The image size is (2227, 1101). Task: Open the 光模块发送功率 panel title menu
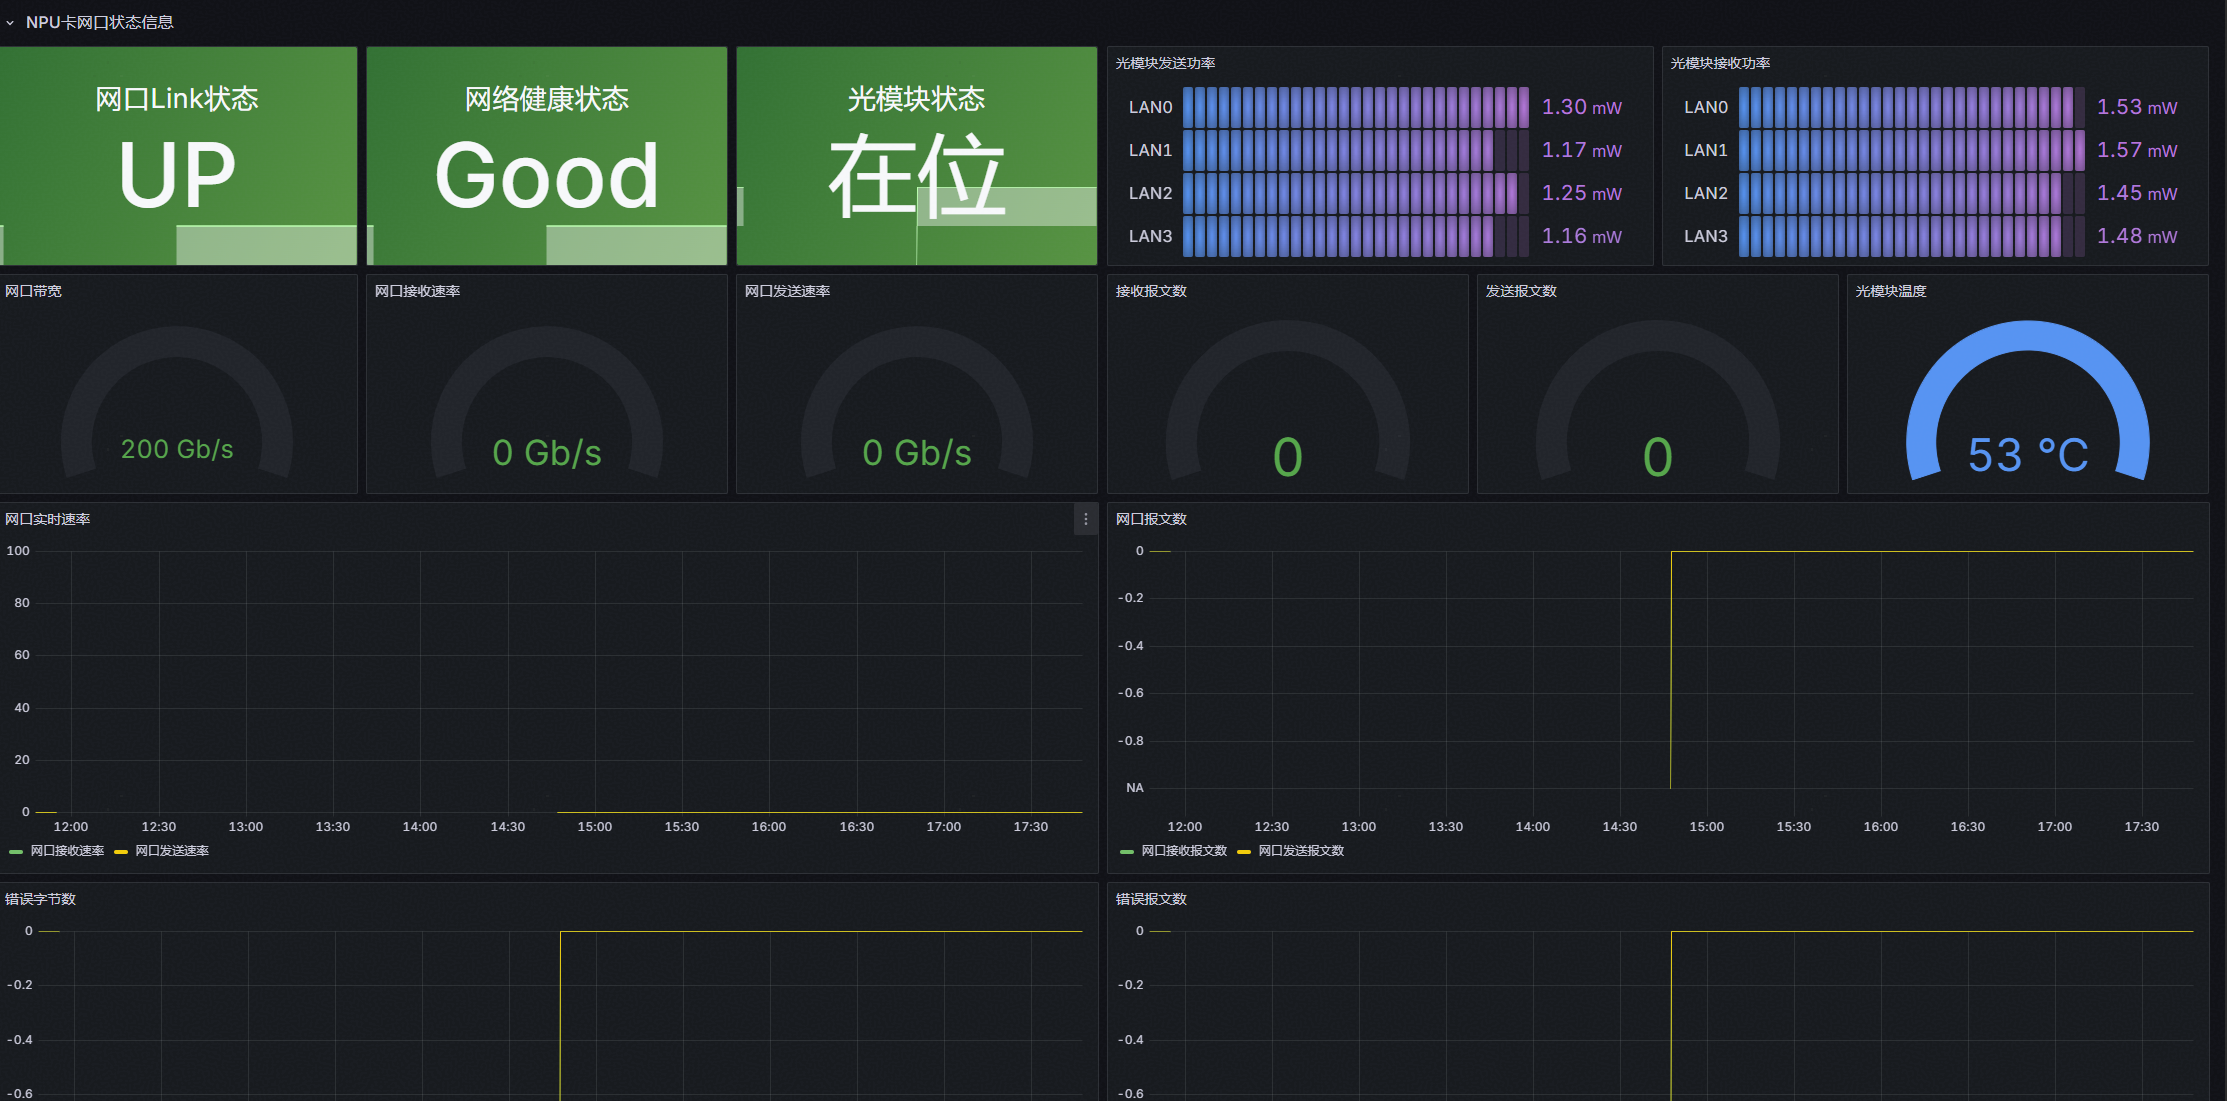coord(1165,63)
